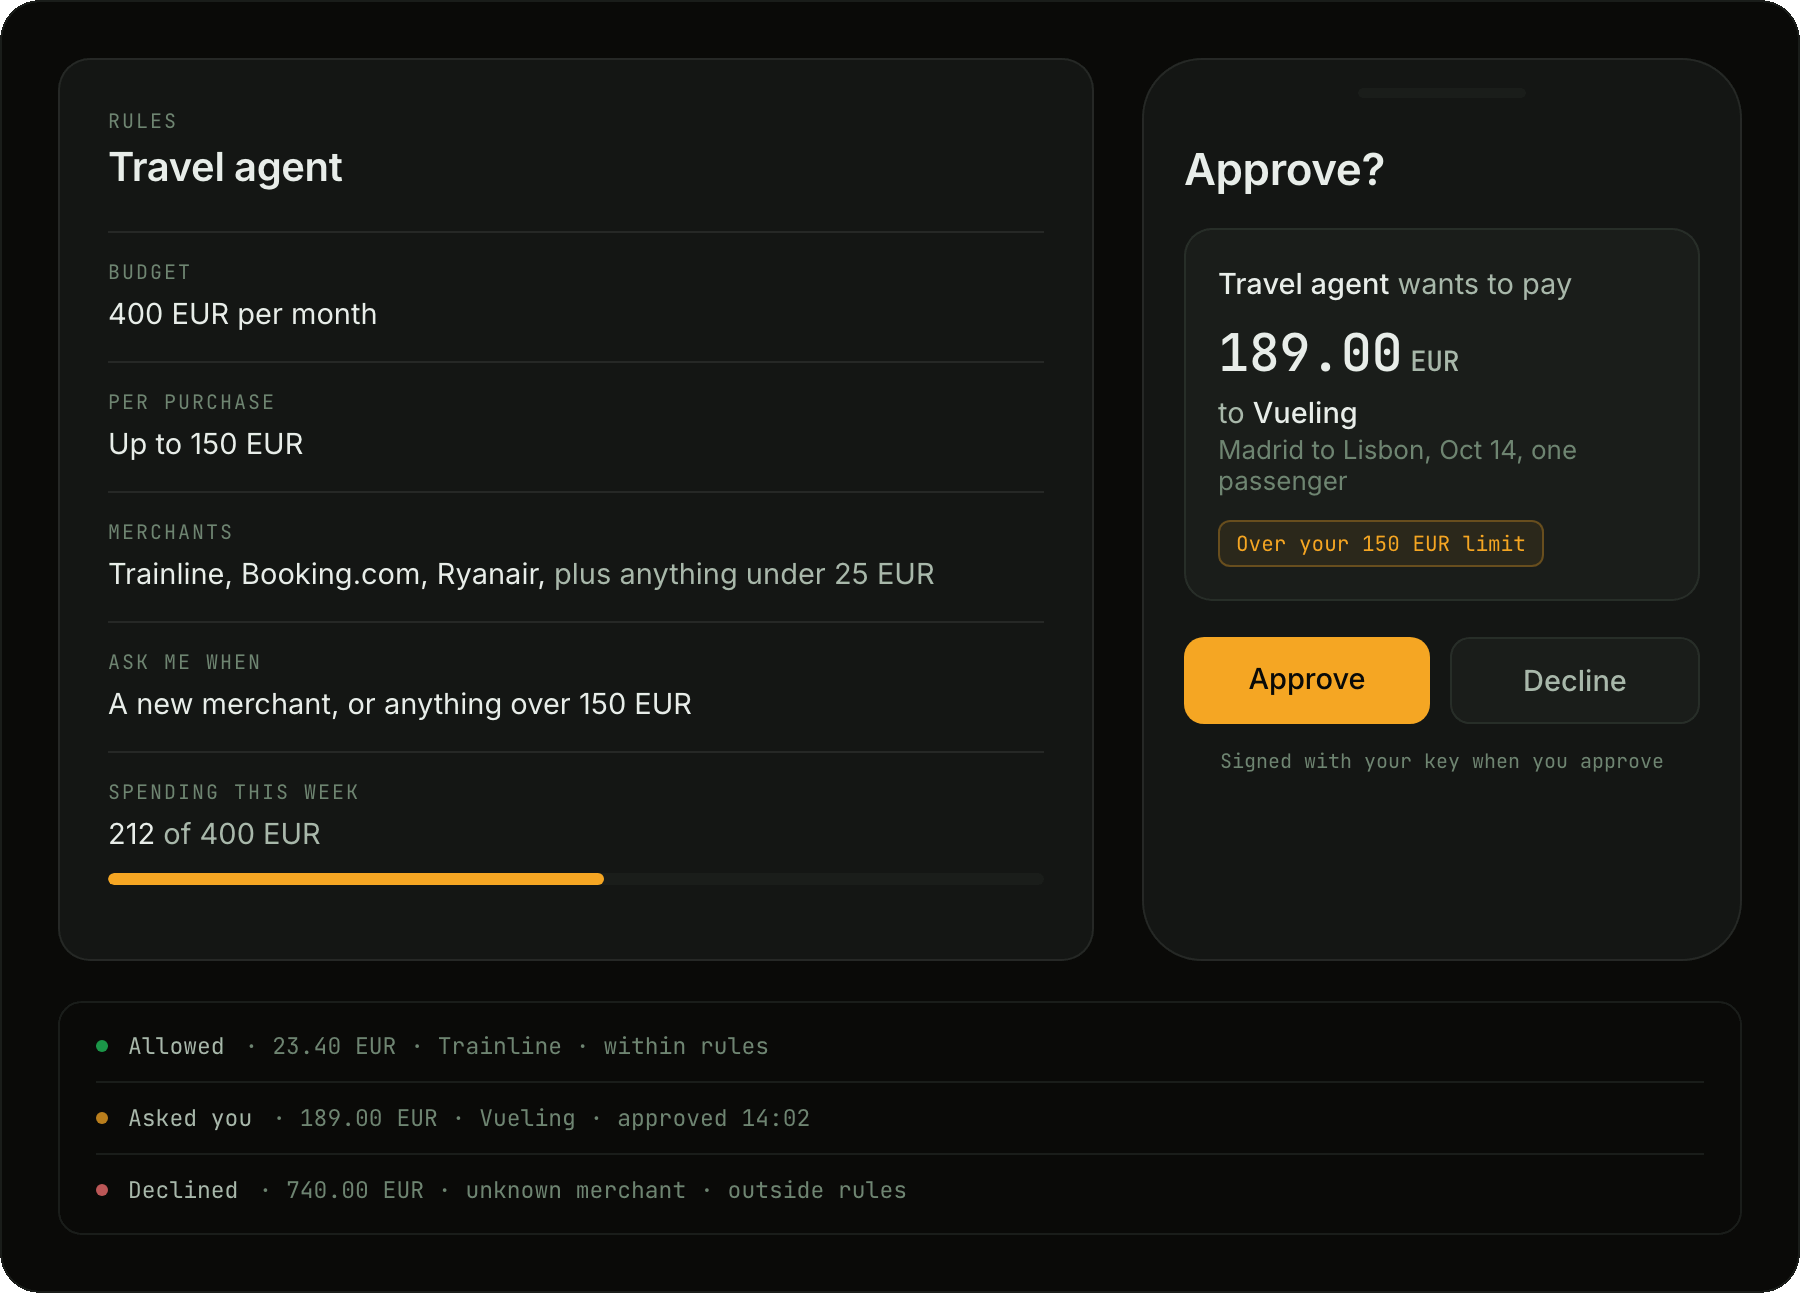Decline the Vueling payment request
Screen dimensions: 1800x1294
[1574, 680]
